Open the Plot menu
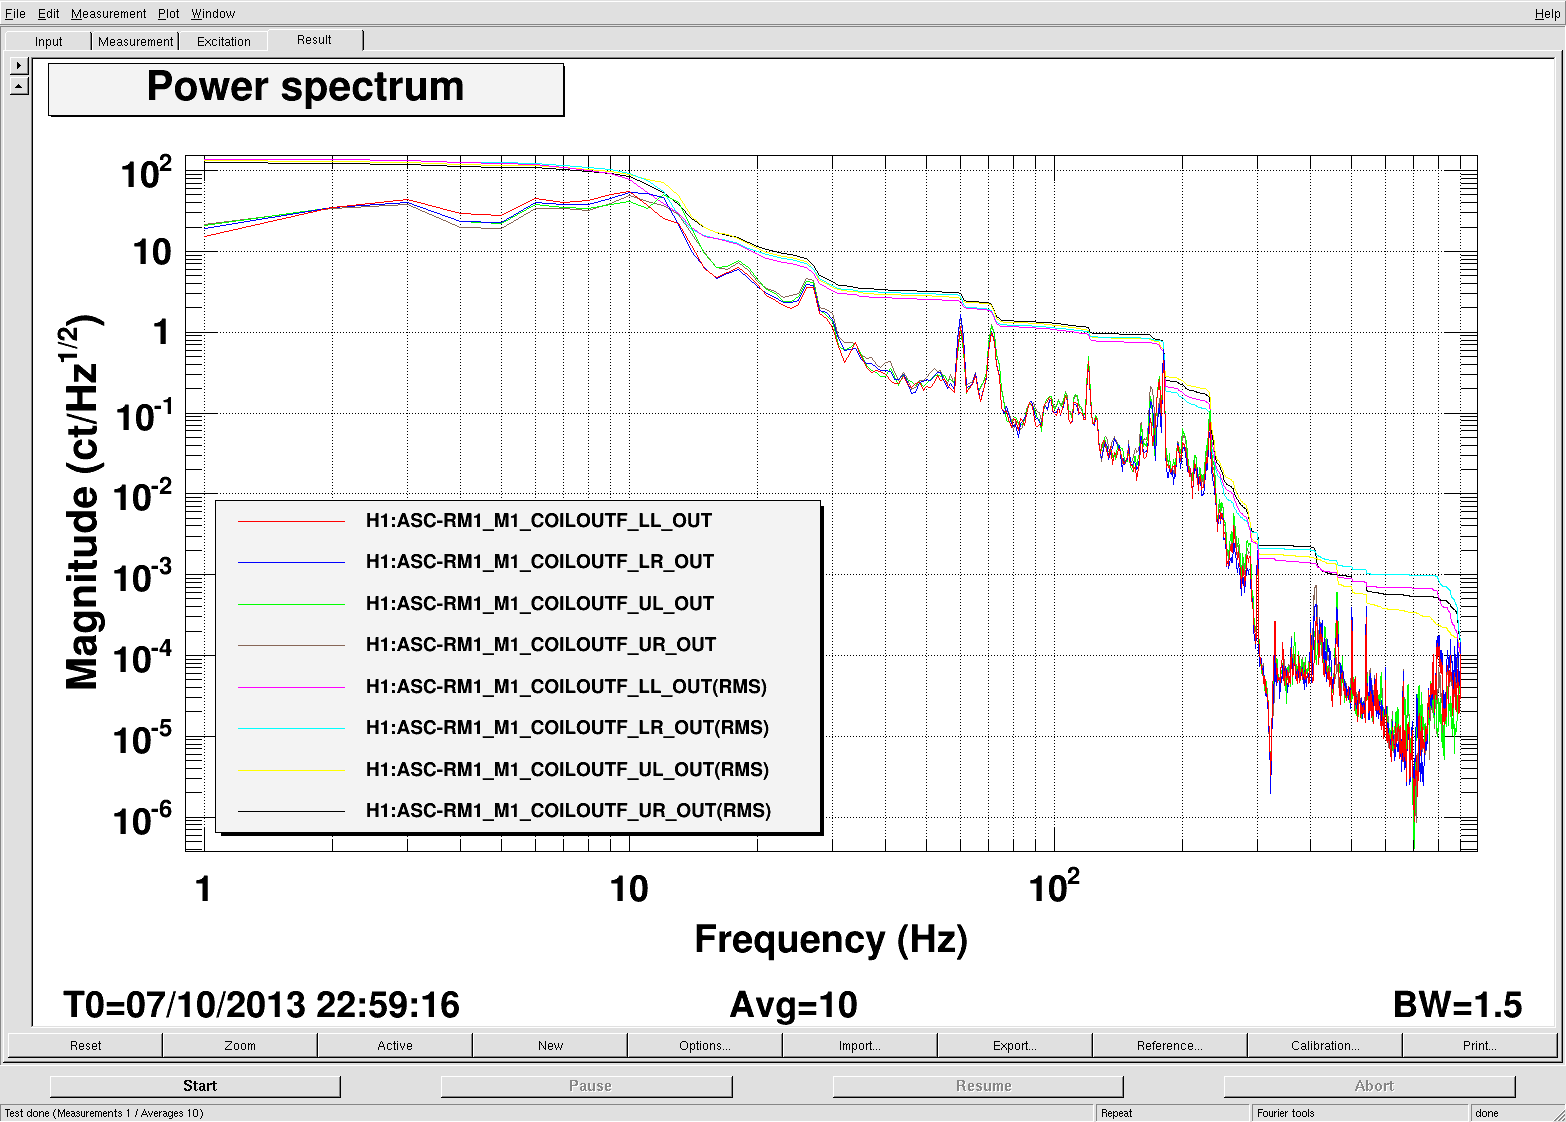This screenshot has height=1122, width=1566. [168, 14]
